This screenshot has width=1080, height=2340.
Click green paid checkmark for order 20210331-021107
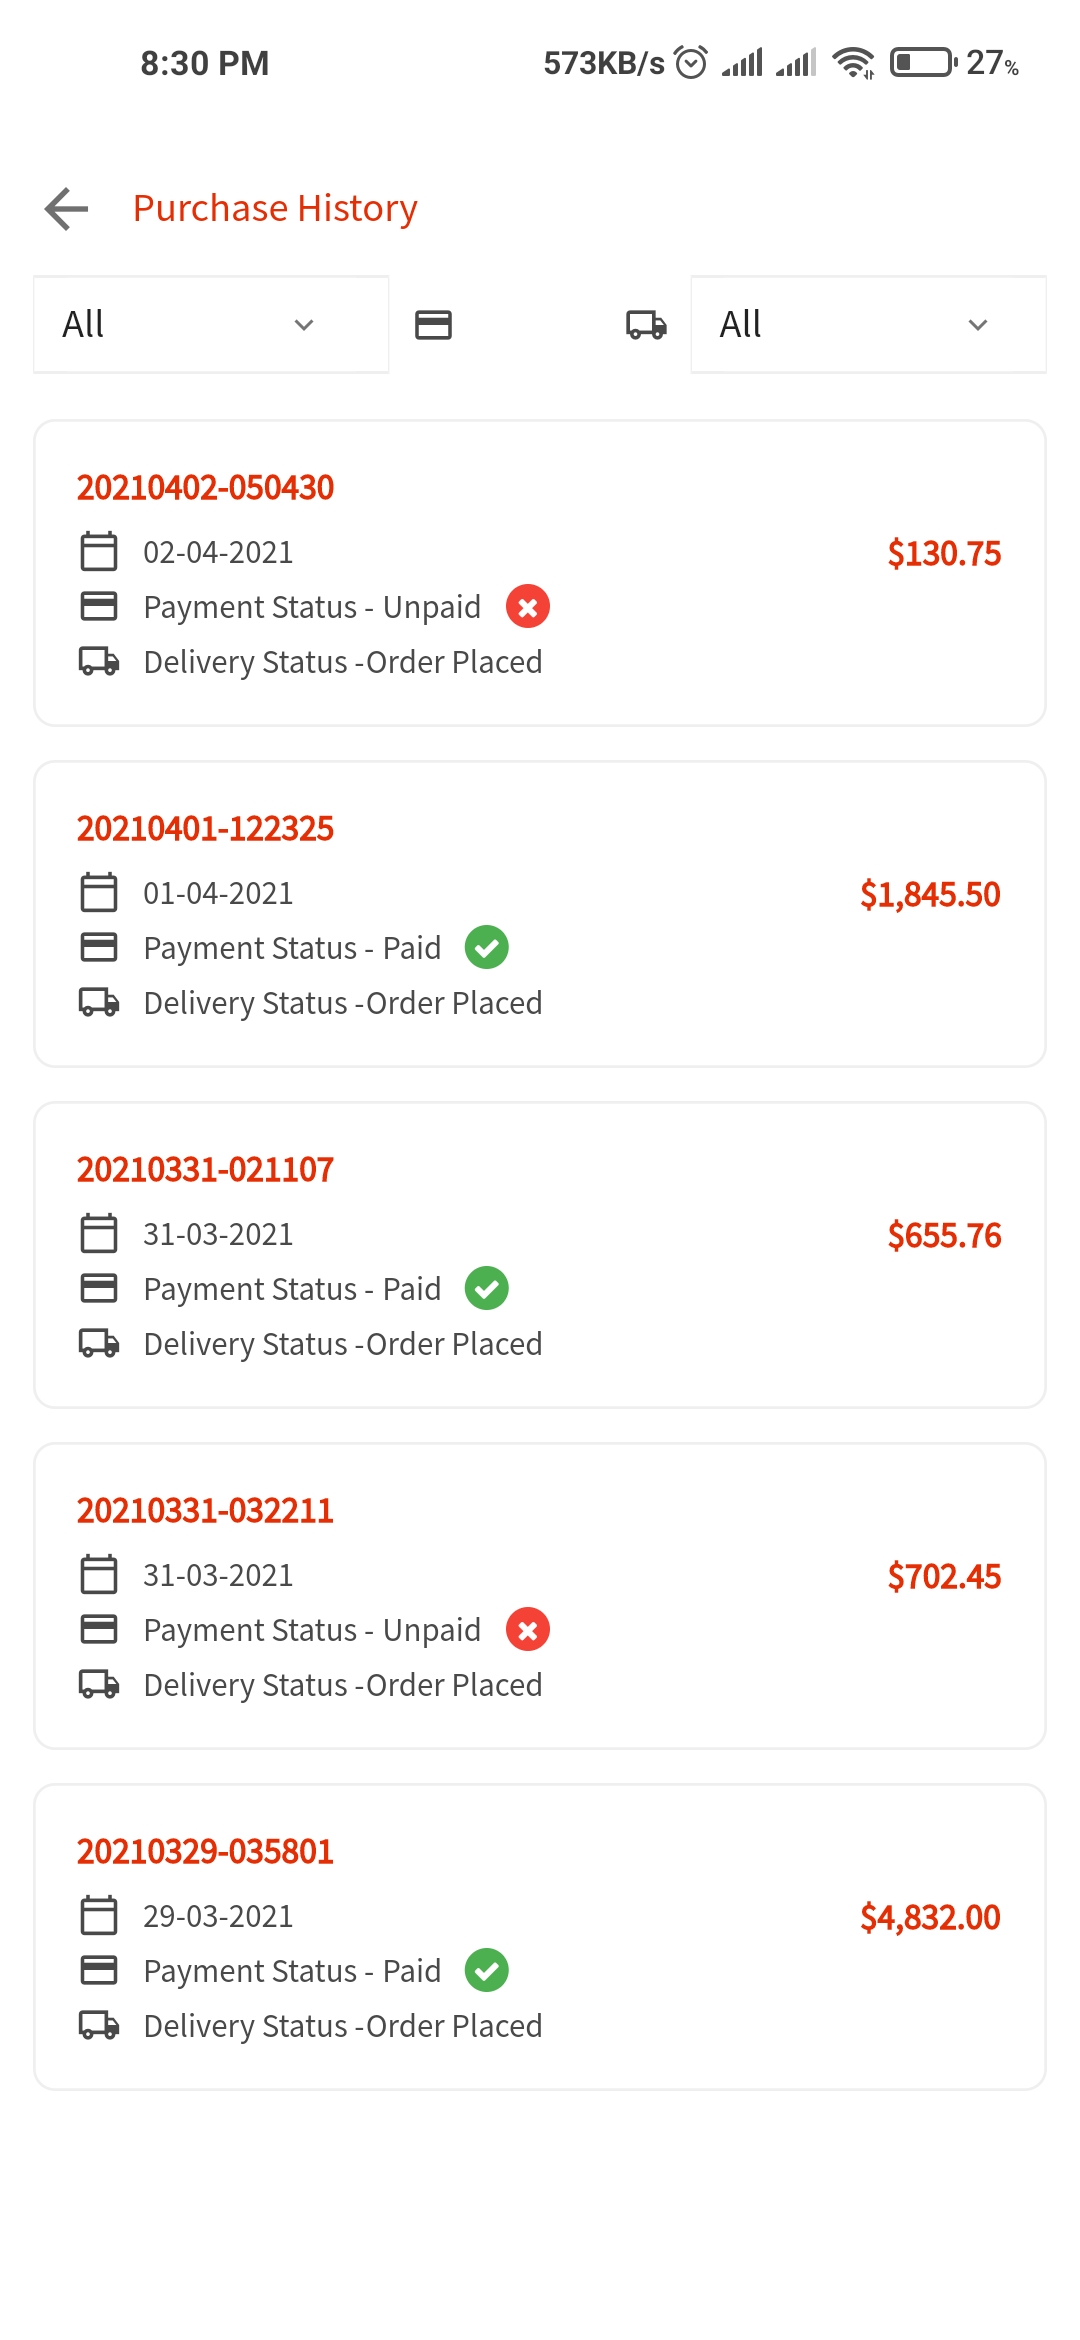(487, 1289)
